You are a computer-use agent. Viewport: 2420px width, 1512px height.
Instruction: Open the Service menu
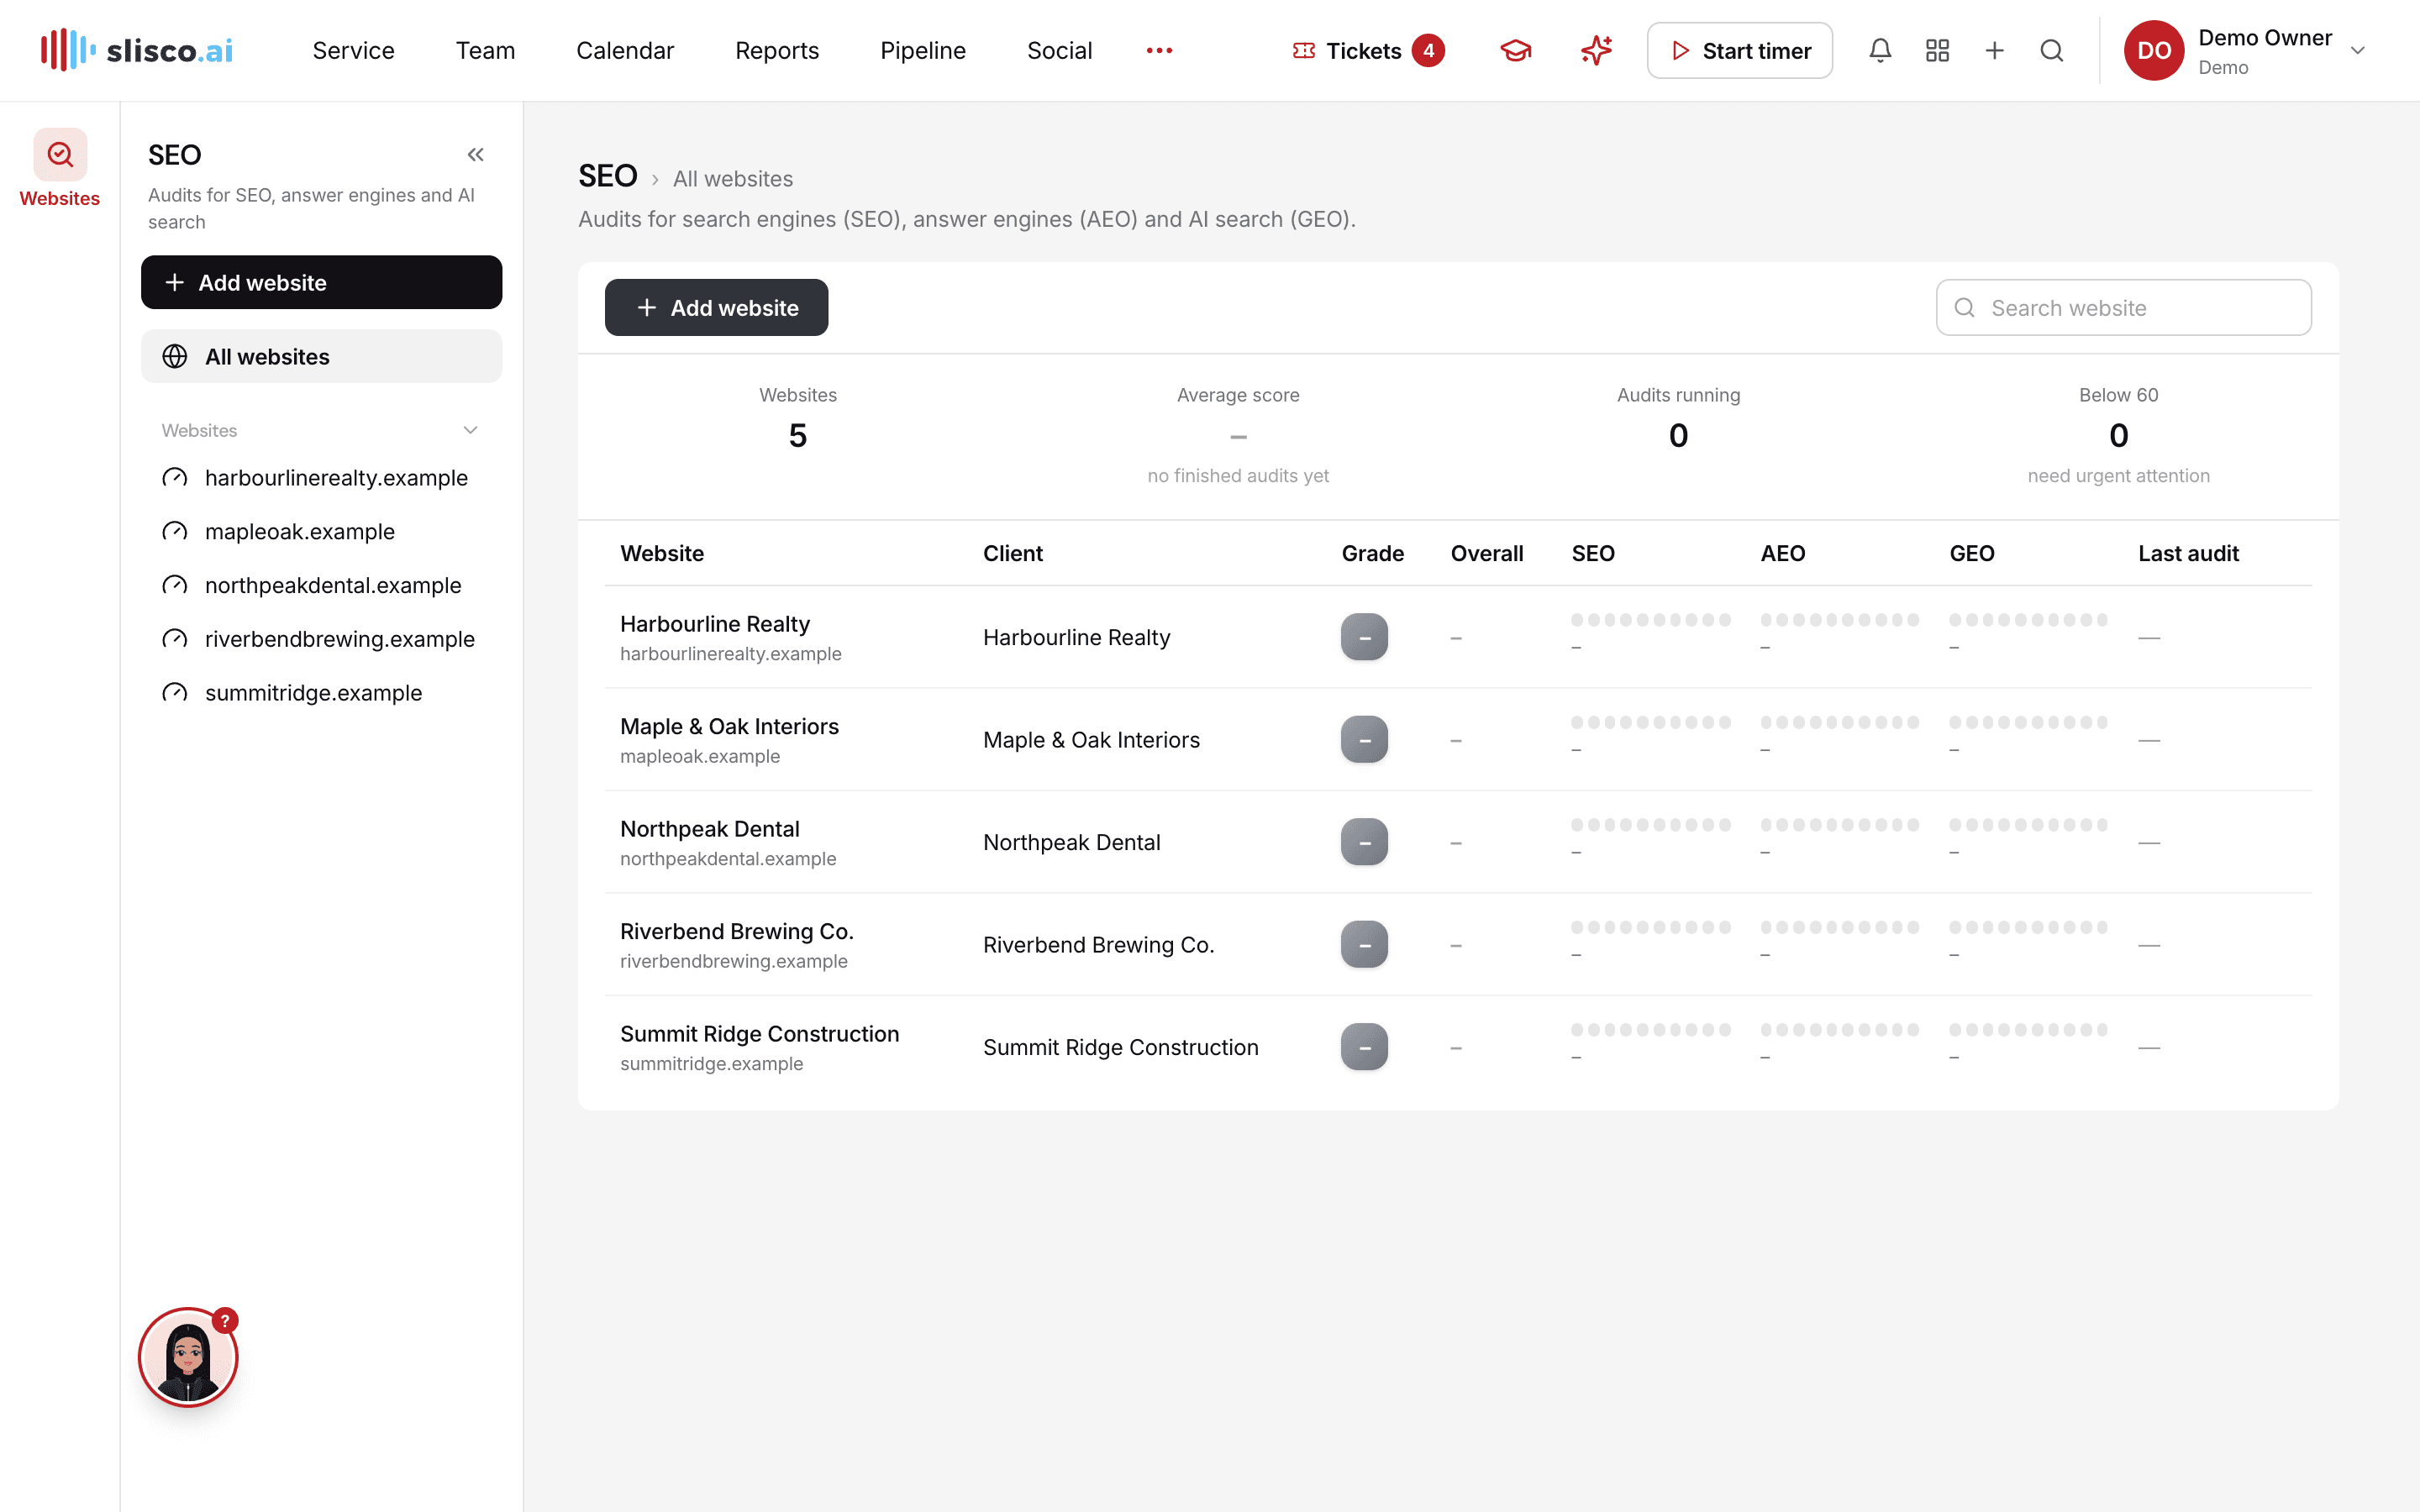click(353, 51)
